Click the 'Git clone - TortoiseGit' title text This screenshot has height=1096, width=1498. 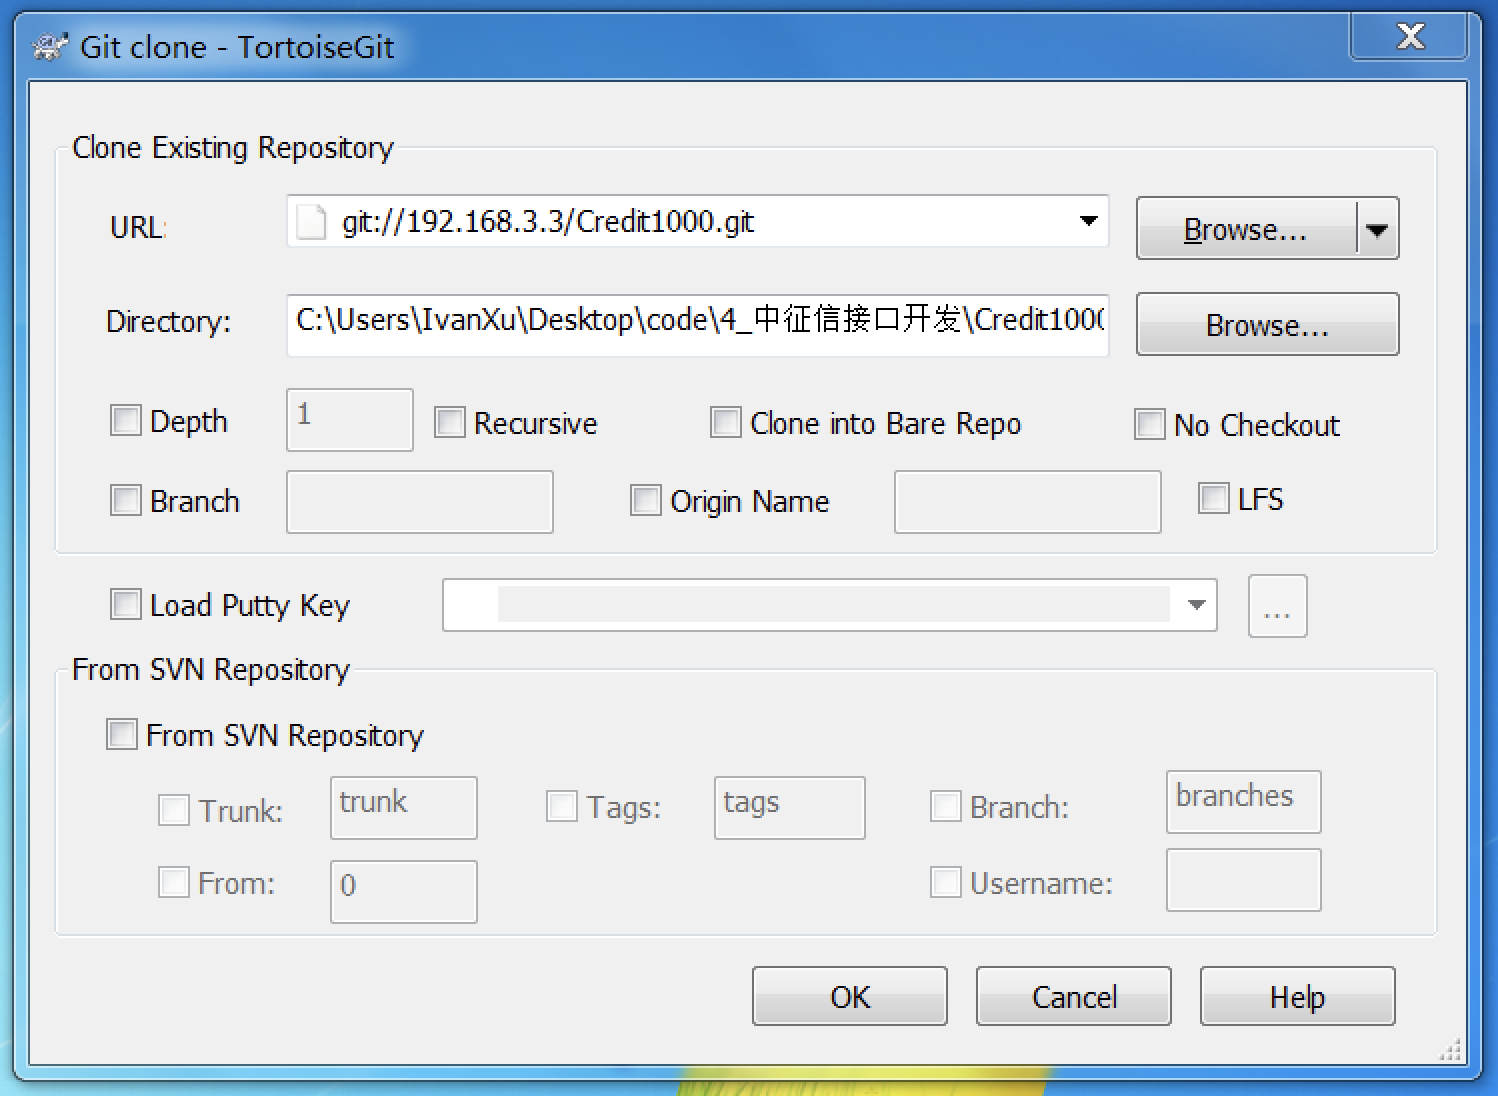point(237,47)
